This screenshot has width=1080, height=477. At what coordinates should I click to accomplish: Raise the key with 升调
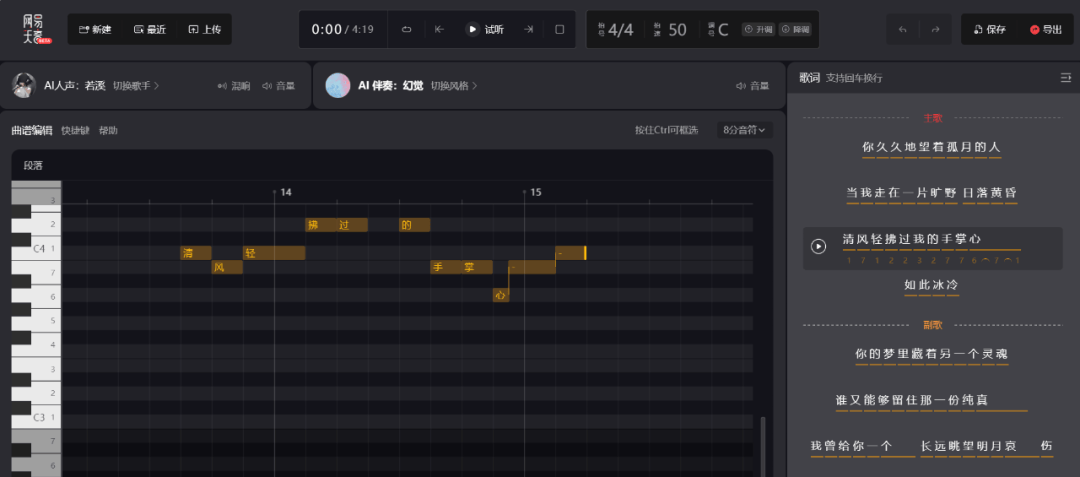(x=758, y=30)
